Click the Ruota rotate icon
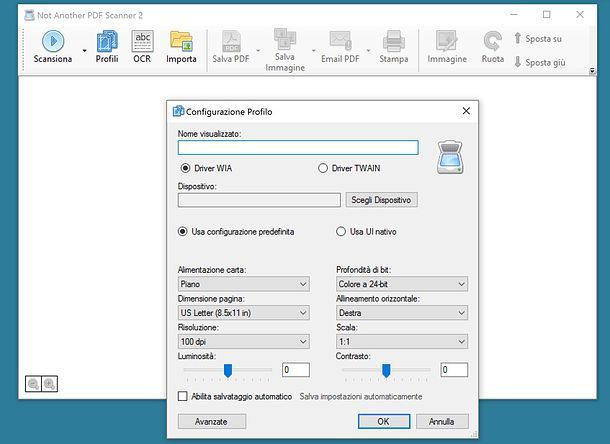The image size is (610, 444). pyautogui.click(x=493, y=41)
